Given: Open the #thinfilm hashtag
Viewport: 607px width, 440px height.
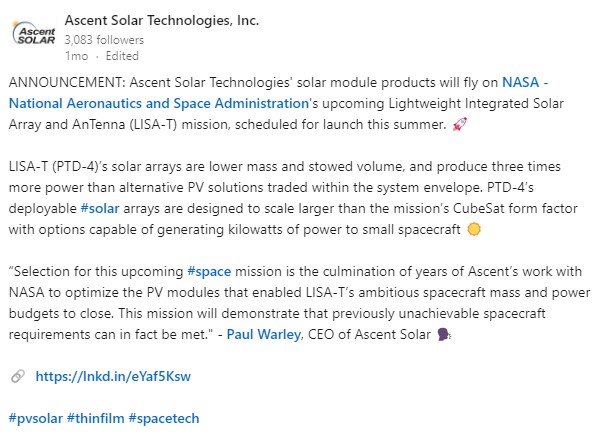Looking at the screenshot, I should (96, 418).
